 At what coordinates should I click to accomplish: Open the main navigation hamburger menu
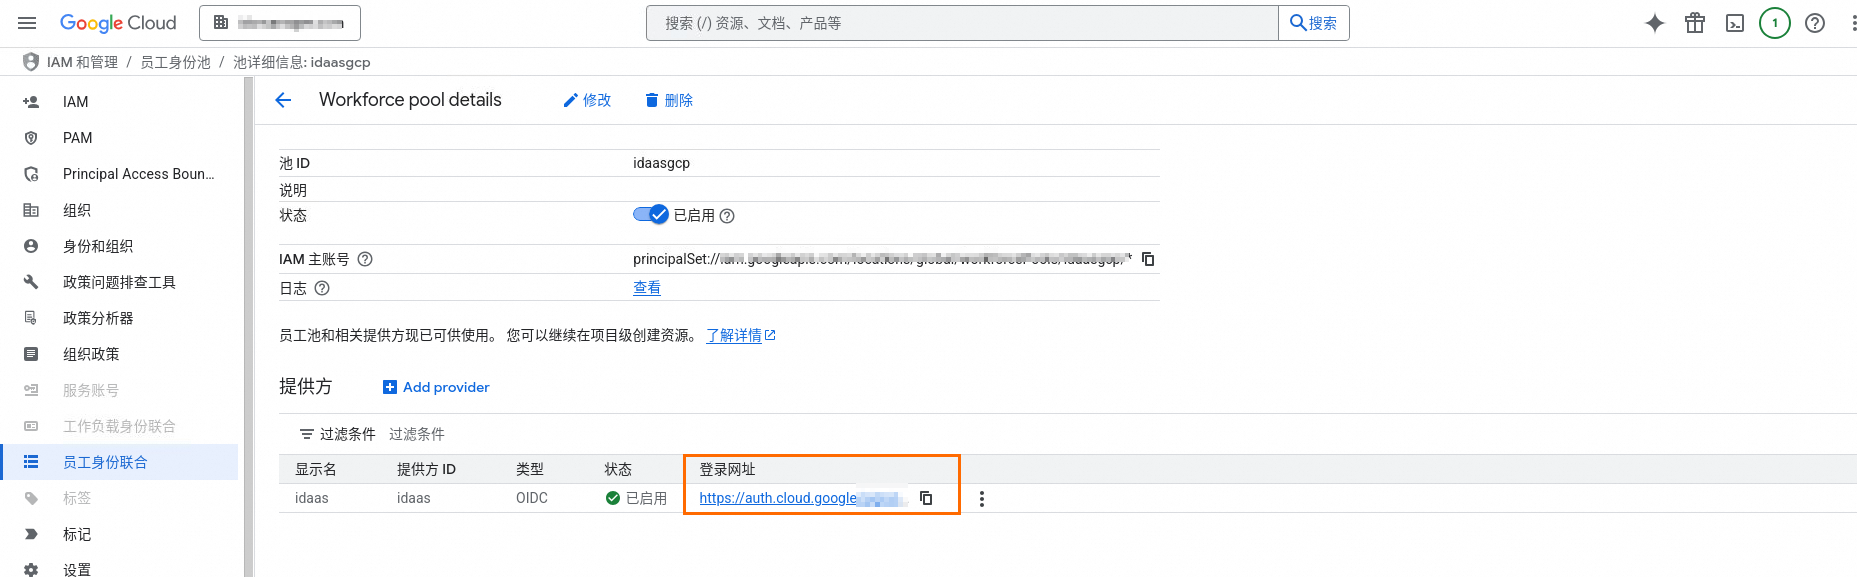(27, 23)
